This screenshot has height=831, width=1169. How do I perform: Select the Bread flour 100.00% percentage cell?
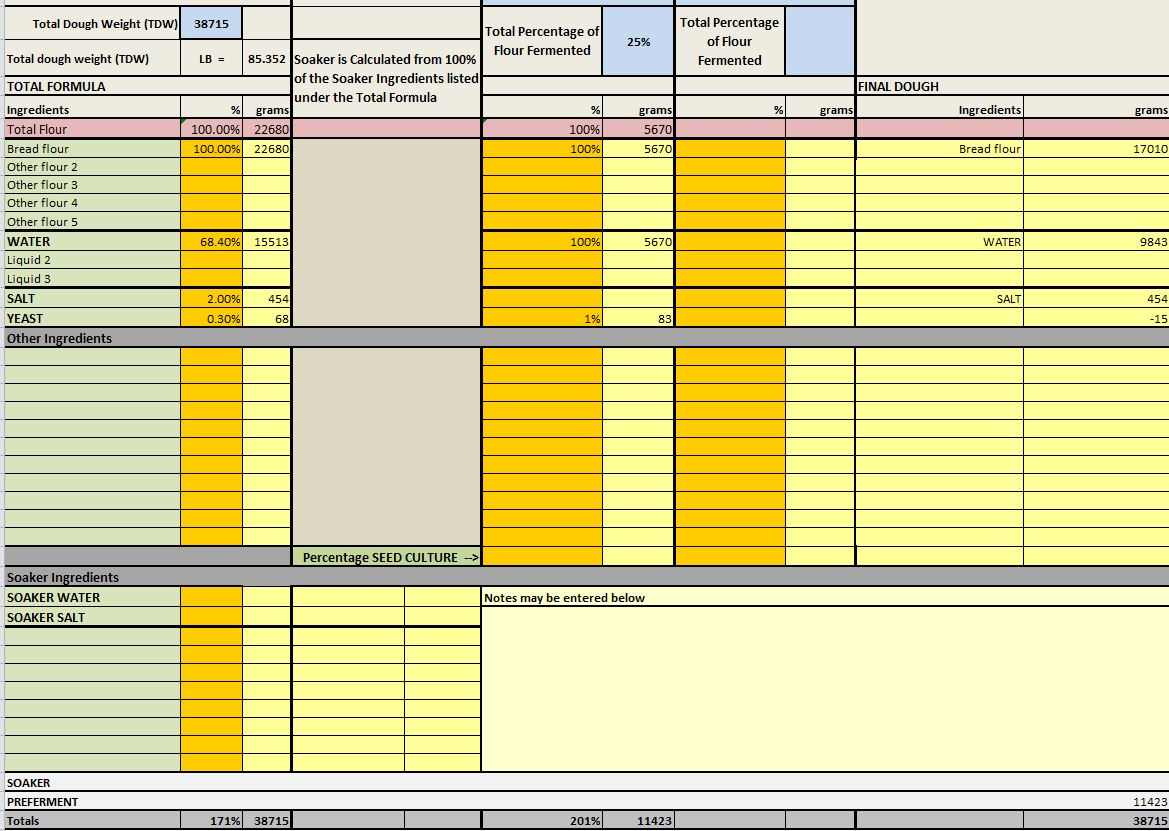click(x=211, y=149)
